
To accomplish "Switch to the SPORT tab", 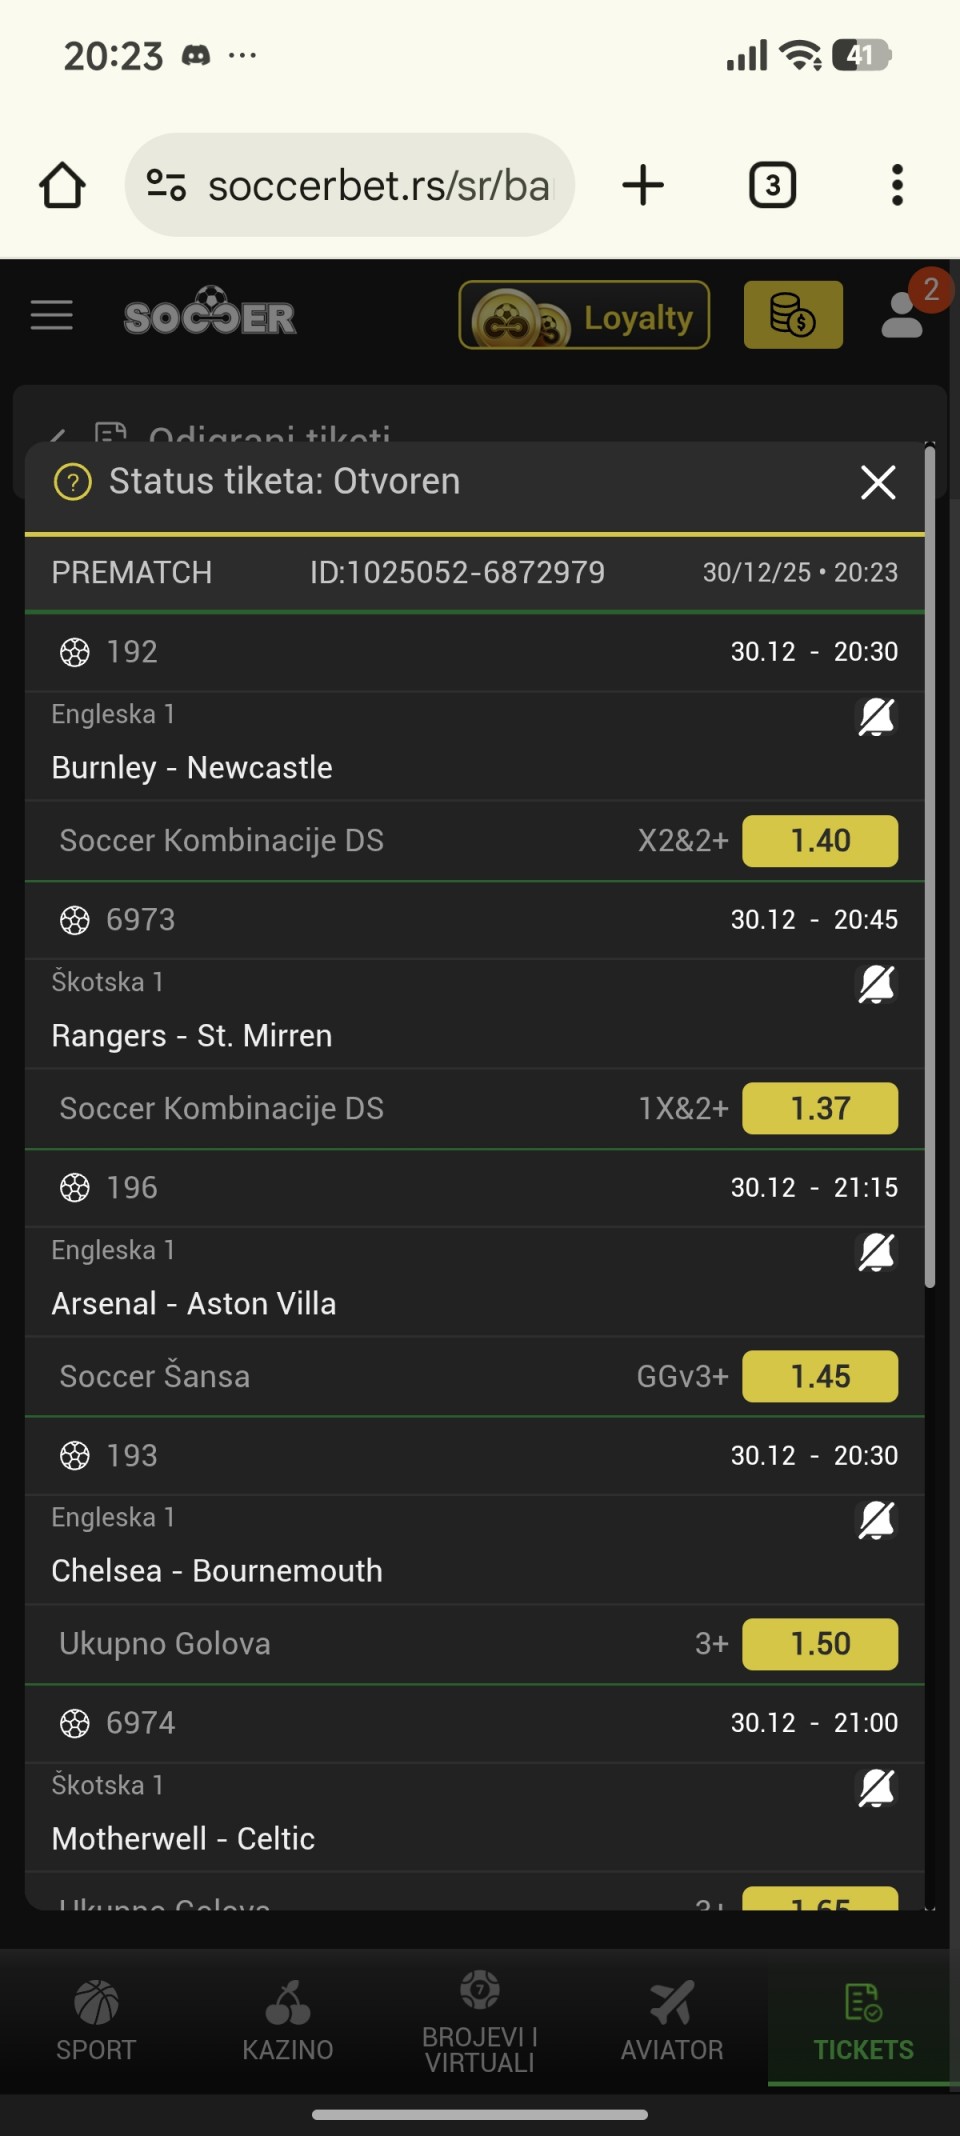I will [x=96, y=2021].
